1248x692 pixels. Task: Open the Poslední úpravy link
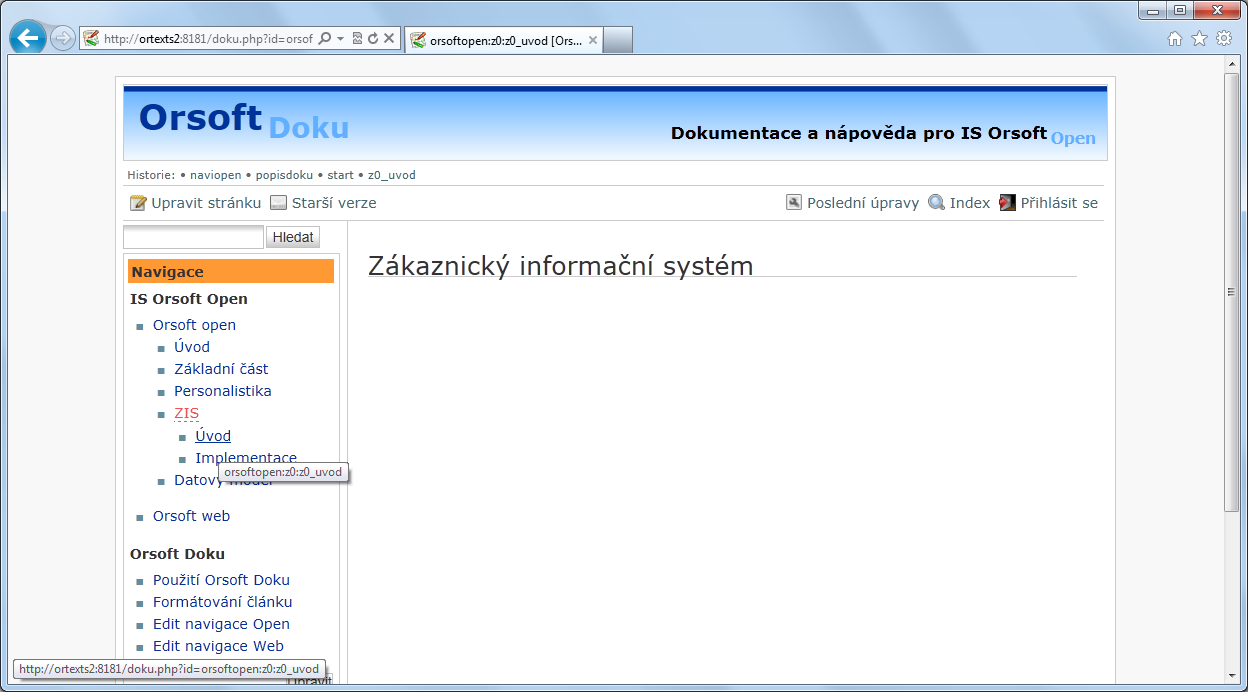pyautogui.click(x=862, y=203)
